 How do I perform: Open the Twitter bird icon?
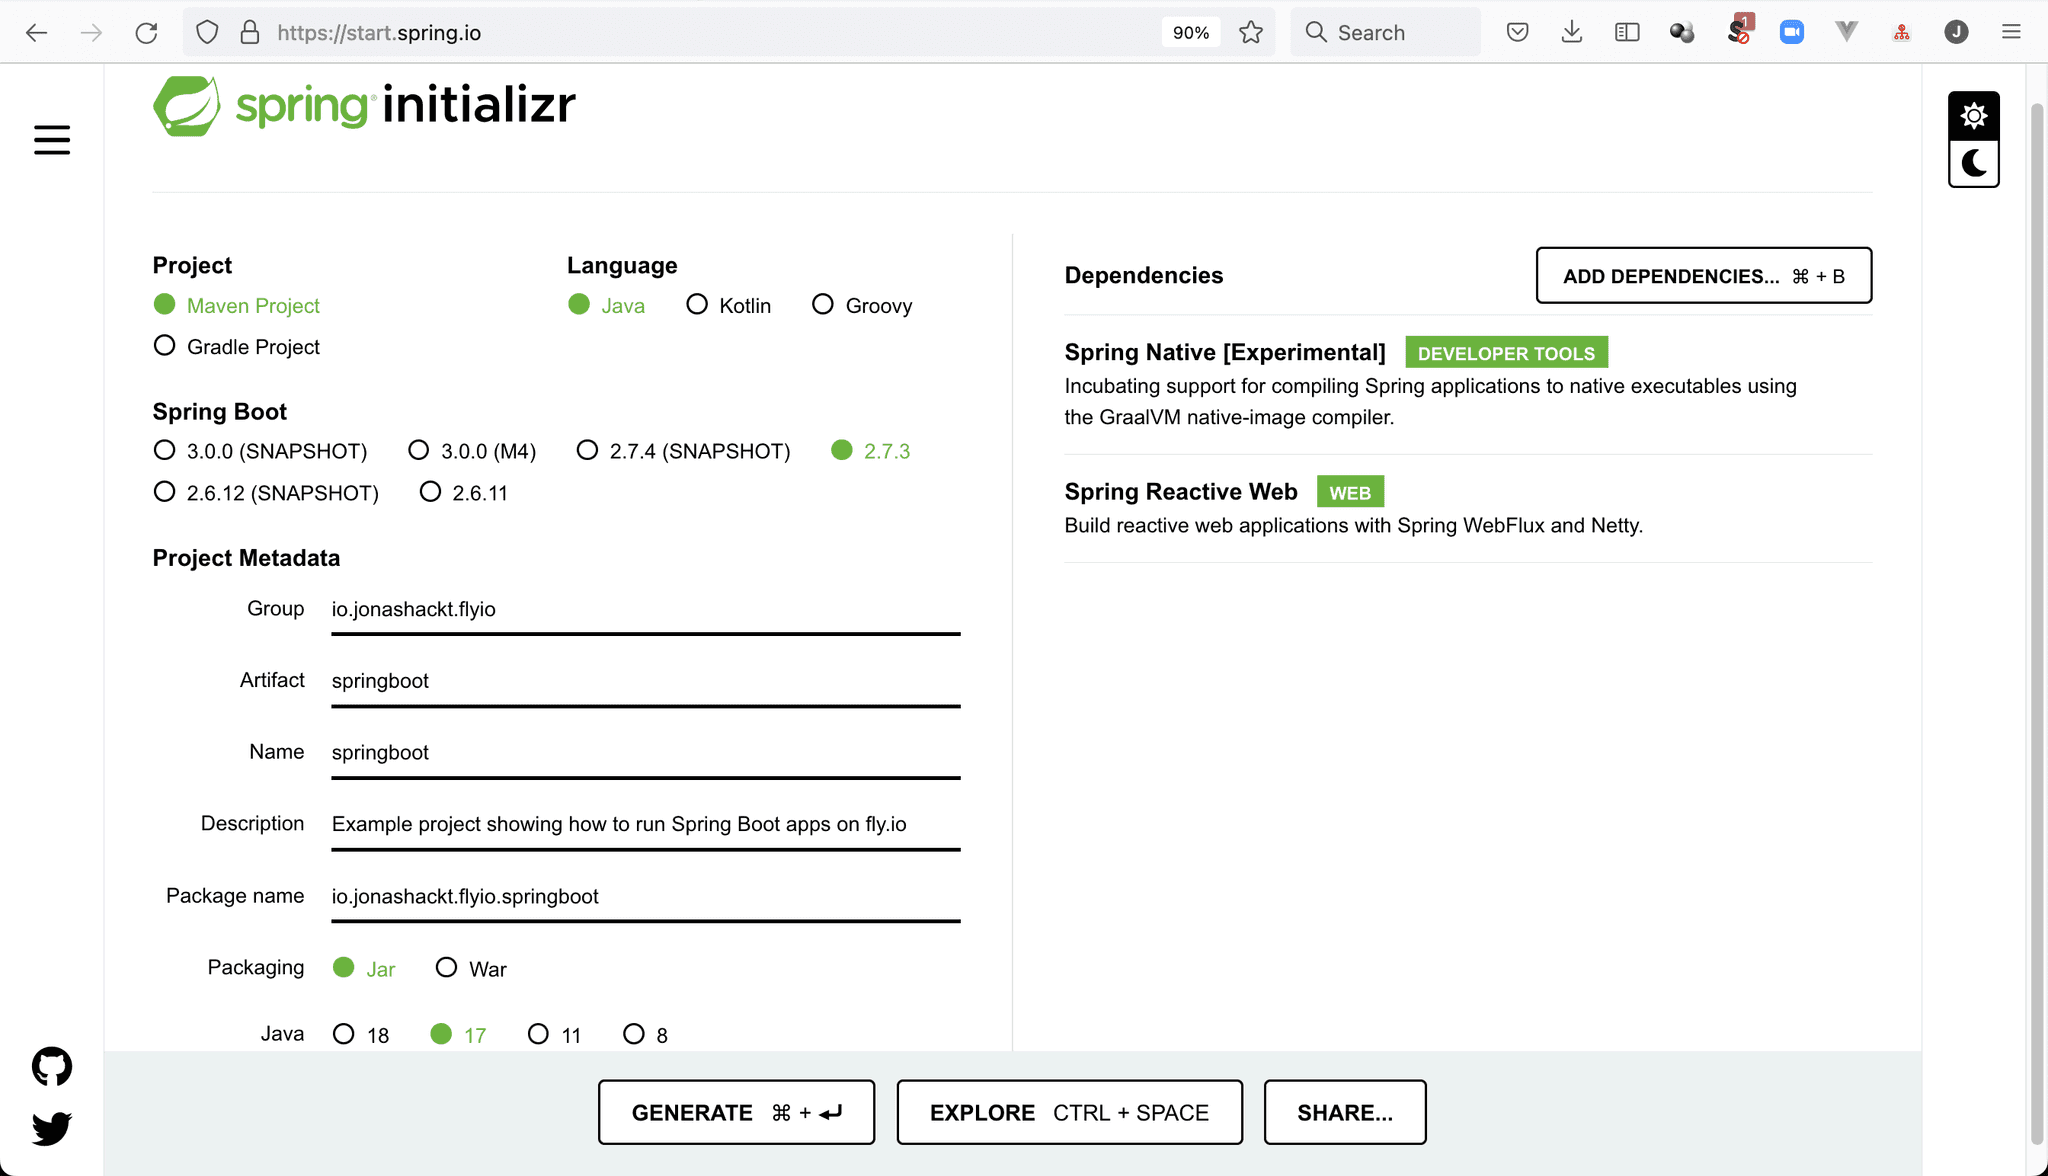[x=52, y=1128]
